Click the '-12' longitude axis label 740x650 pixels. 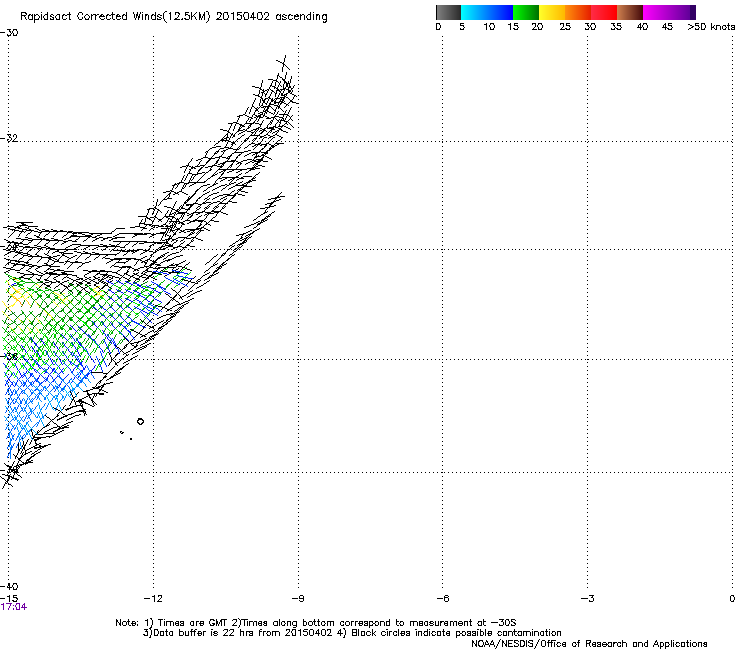152,599
